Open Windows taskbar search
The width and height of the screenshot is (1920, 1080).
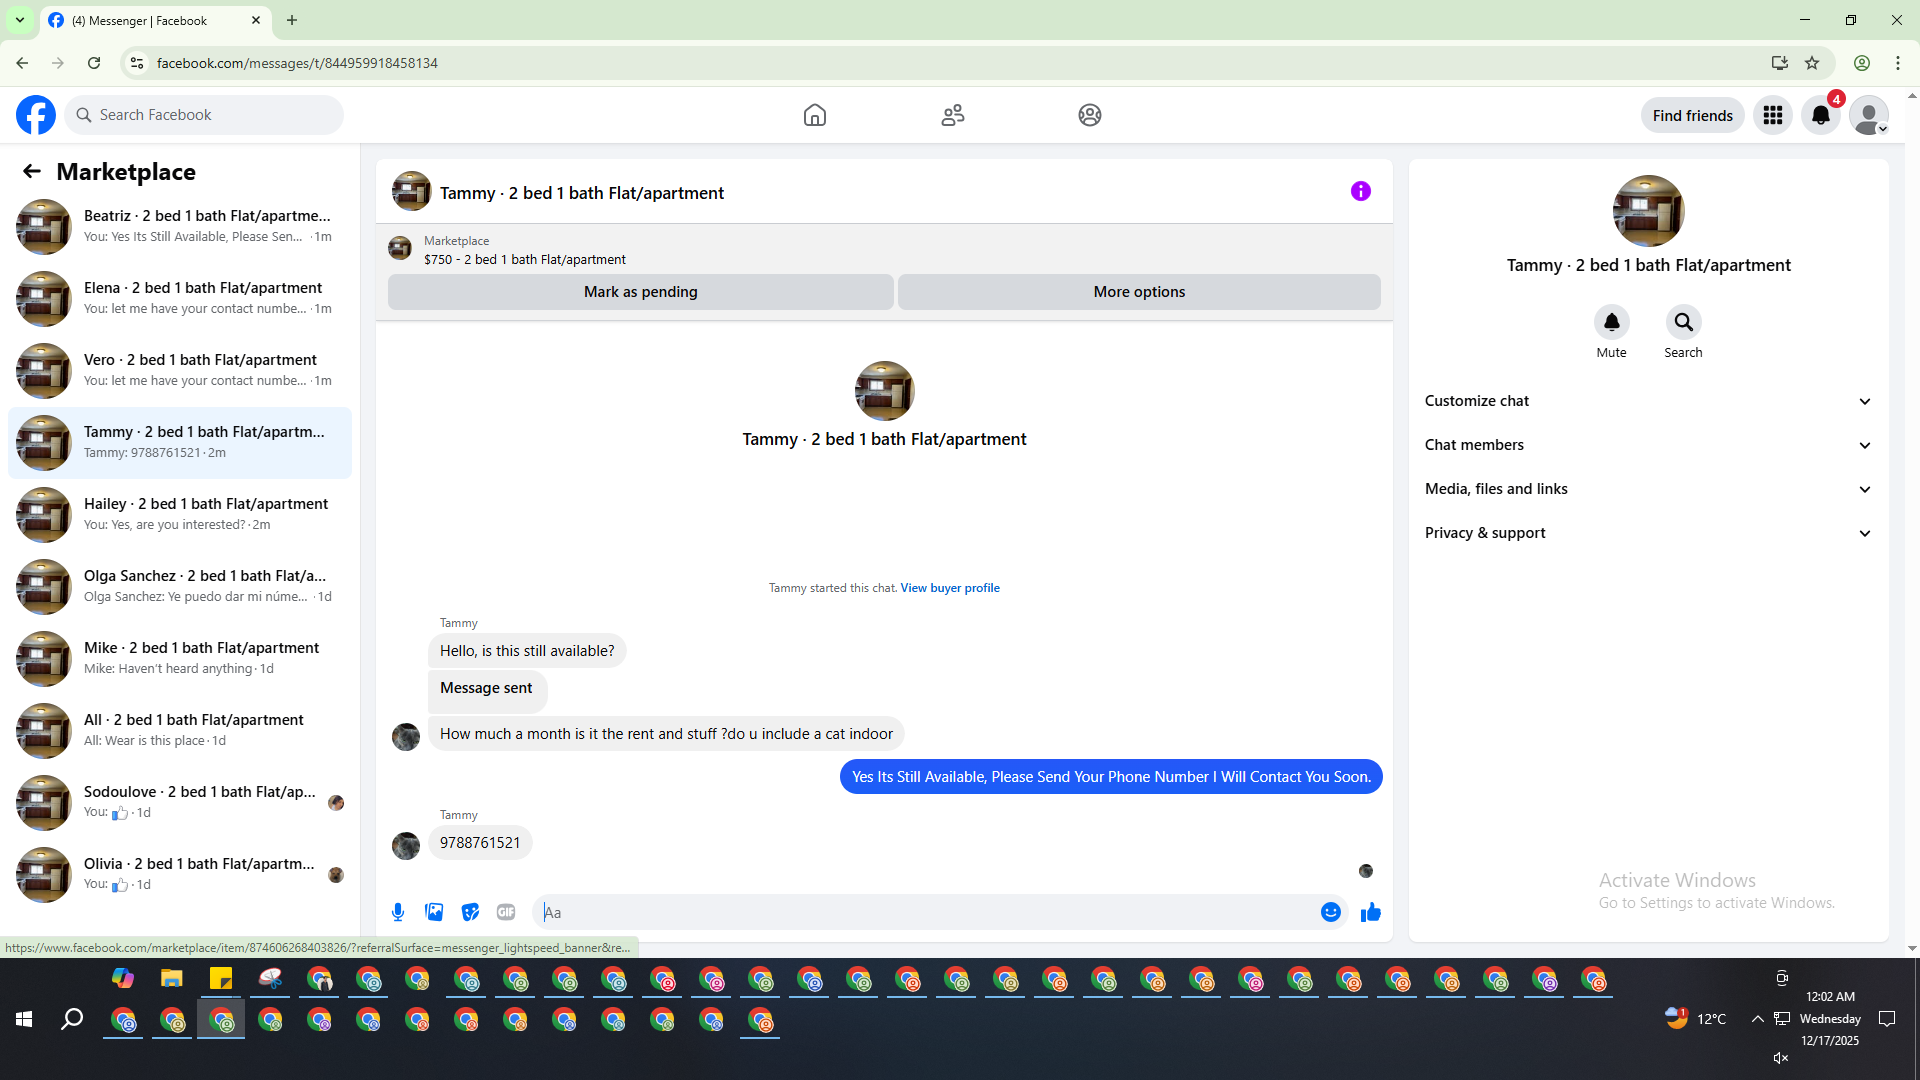click(x=72, y=1019)
